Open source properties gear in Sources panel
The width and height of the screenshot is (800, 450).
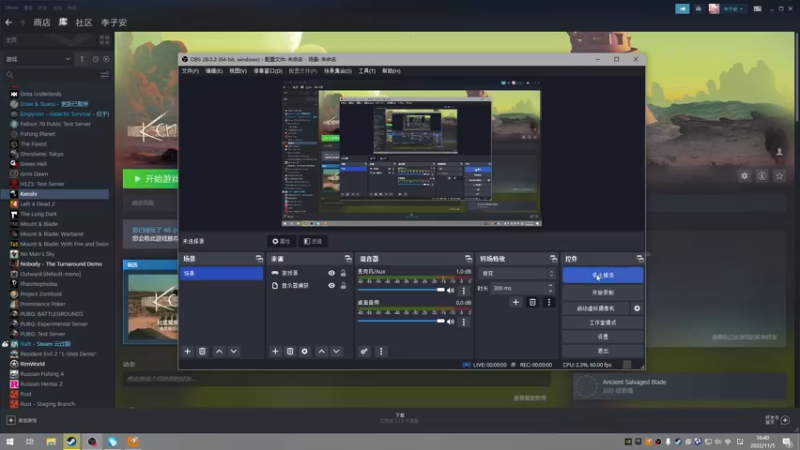(305, 351)
